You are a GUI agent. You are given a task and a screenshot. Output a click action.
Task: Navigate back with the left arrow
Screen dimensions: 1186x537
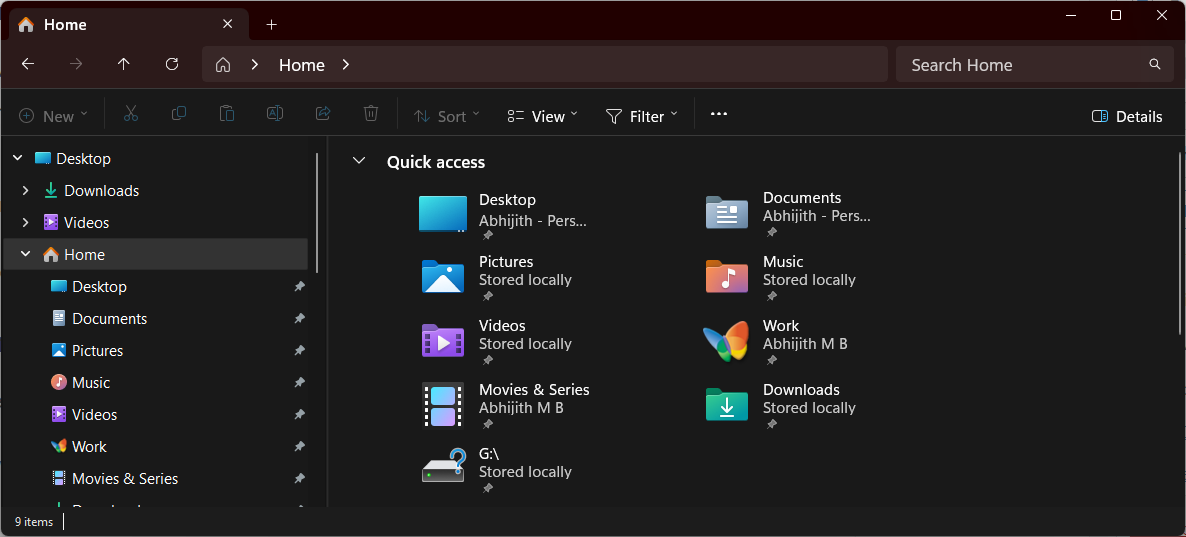[x=28, y=64]
